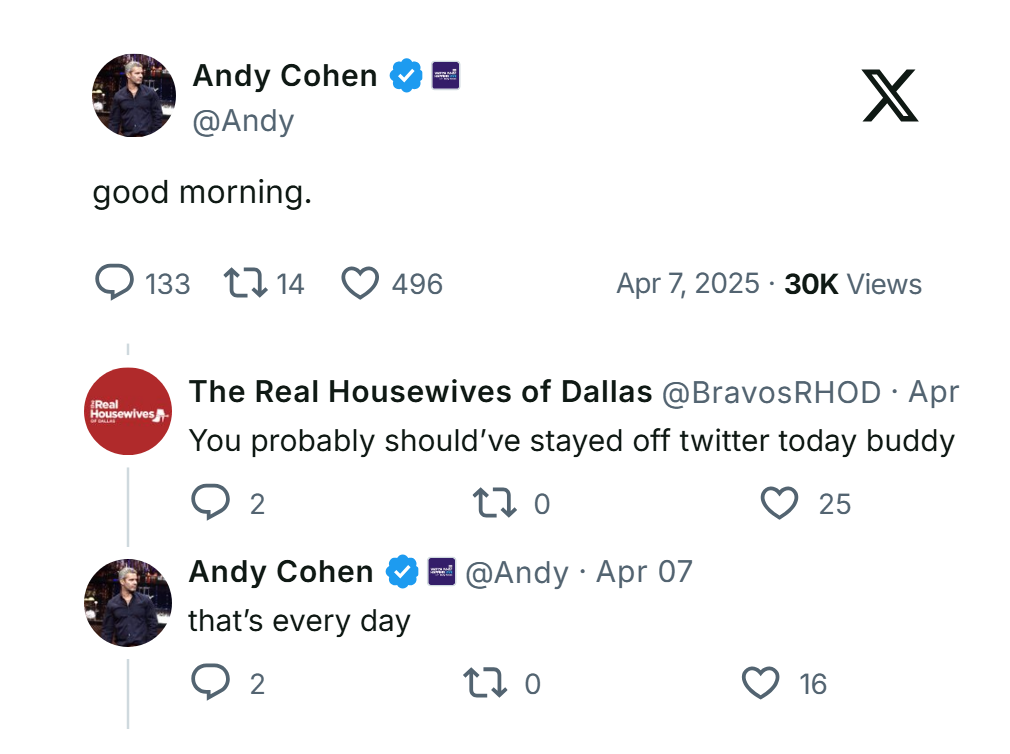Reply to the Real Housewives of Dallas comment
The width and height of the screenshot is (1010, 754).
tap(211, 503)
